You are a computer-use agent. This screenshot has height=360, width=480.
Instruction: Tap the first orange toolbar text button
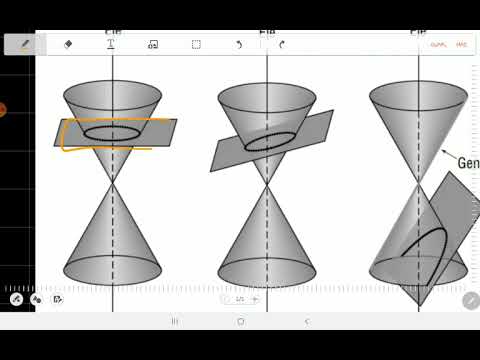[438, 44]
